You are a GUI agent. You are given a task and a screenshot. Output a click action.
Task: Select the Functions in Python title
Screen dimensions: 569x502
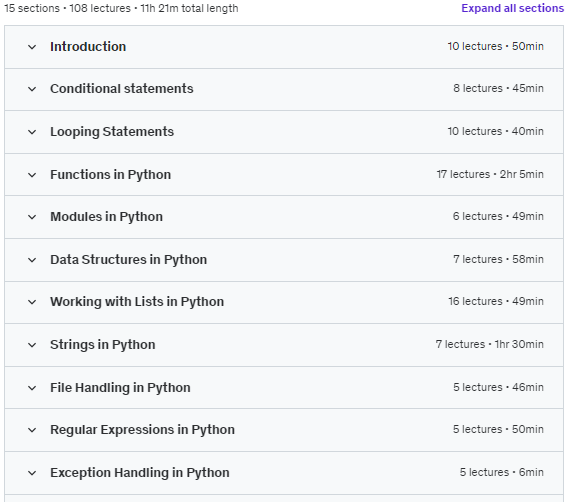(x=110, y=175)
